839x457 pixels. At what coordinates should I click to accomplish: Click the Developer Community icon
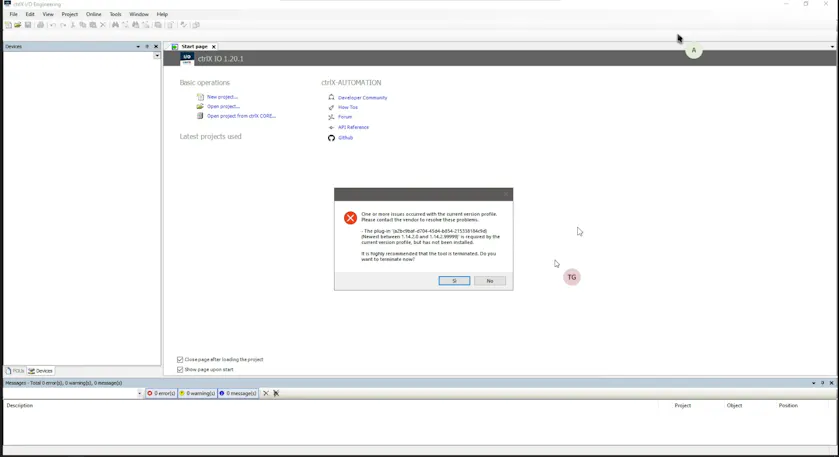(x=331, y=97)
